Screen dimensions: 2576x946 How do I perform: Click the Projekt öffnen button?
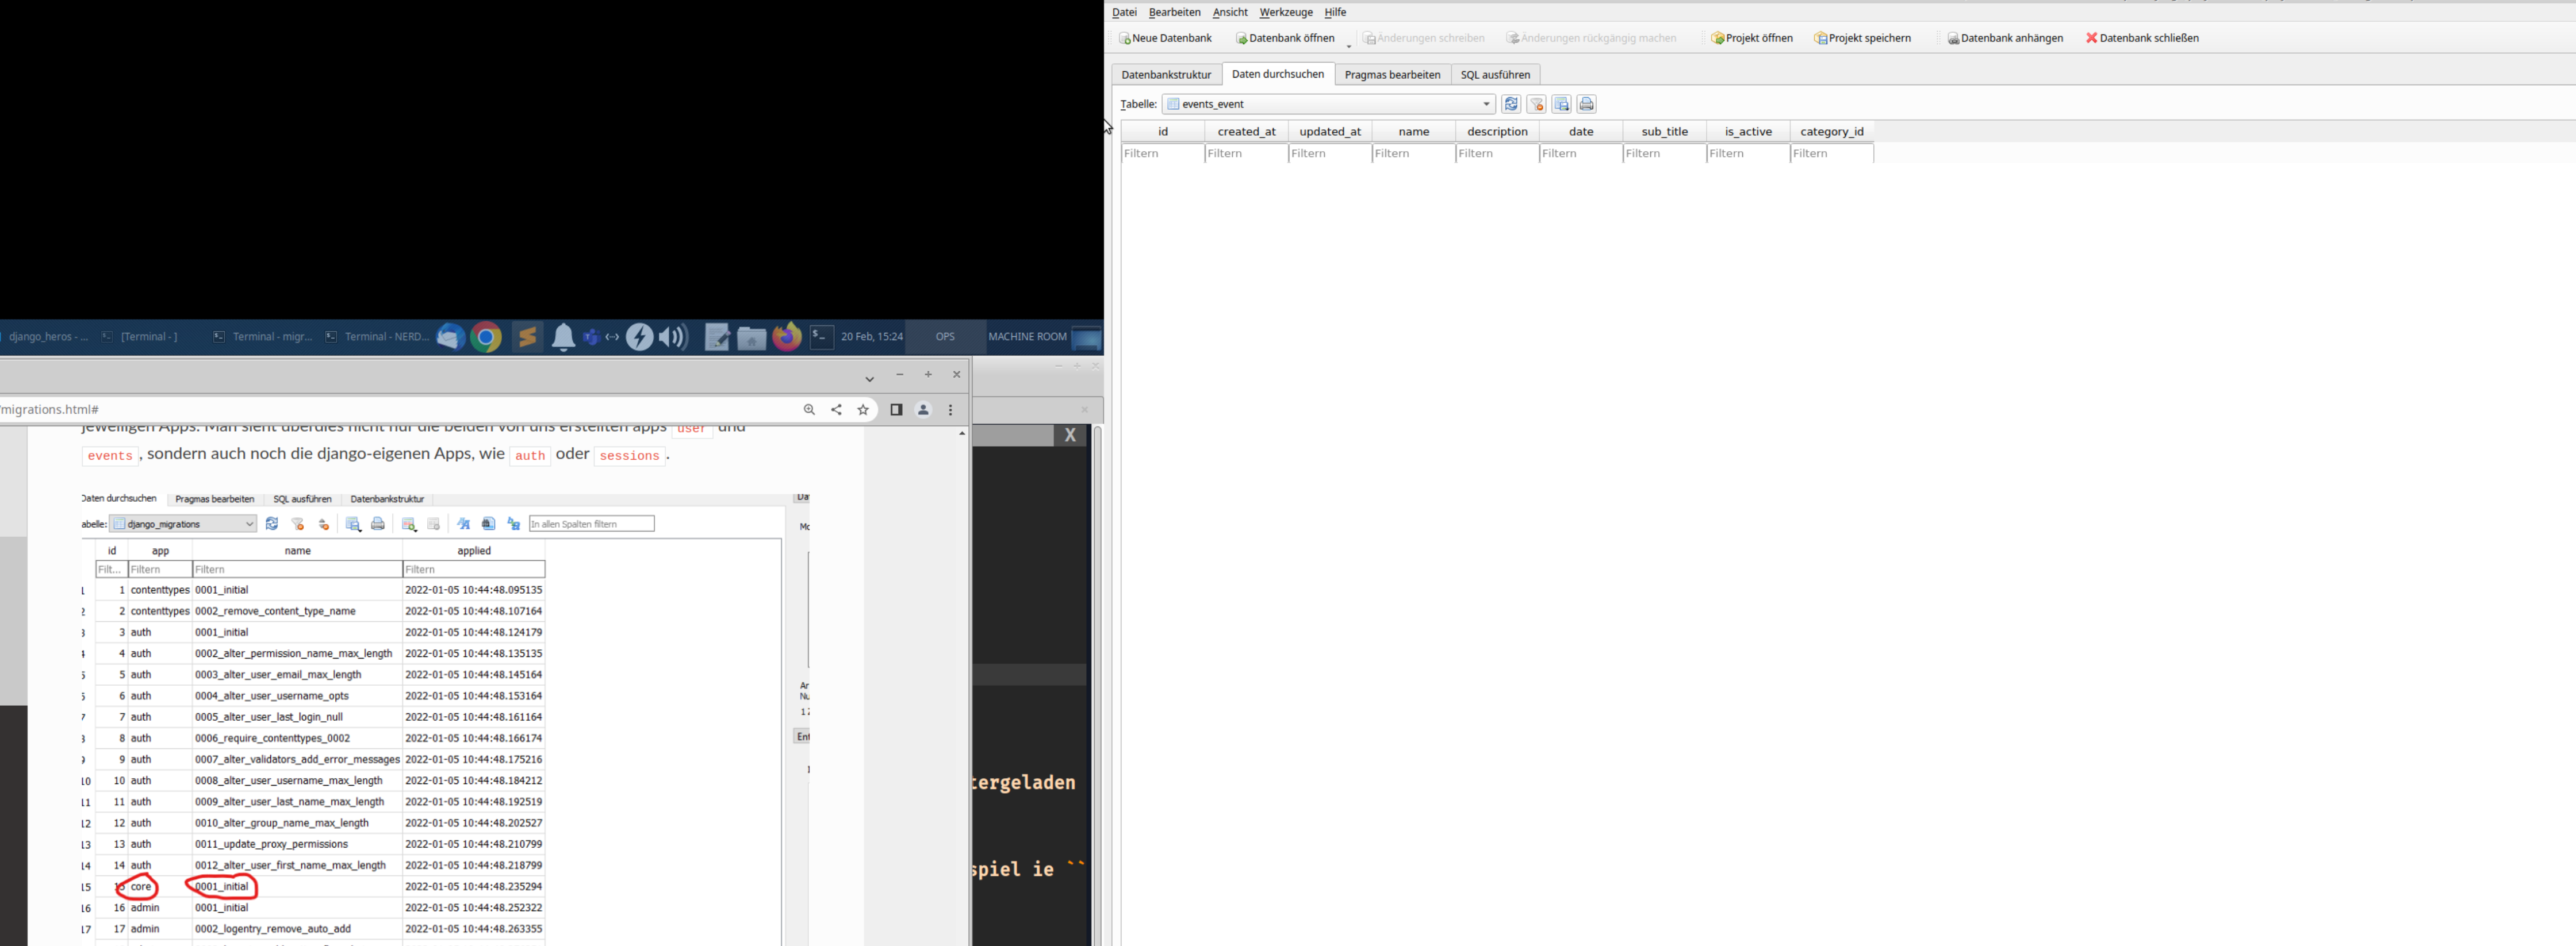(x=1752, y=37)
